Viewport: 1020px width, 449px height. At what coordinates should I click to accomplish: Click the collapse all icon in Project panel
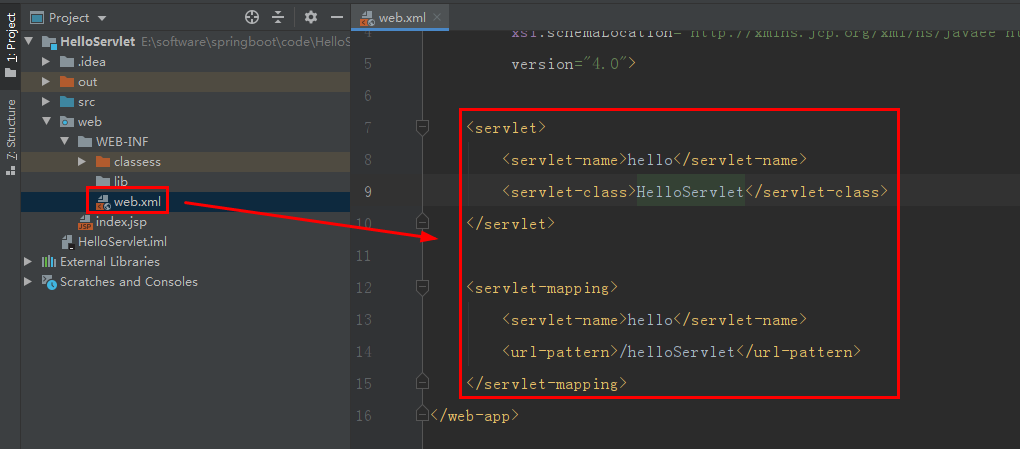tap(278, 17)
